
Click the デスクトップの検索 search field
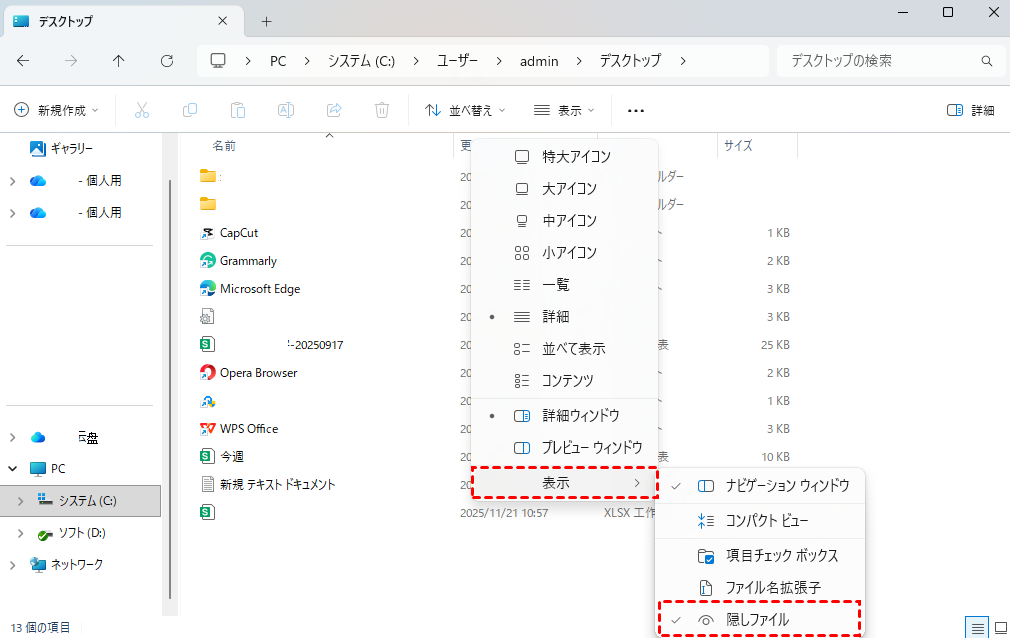click(880, 61)
